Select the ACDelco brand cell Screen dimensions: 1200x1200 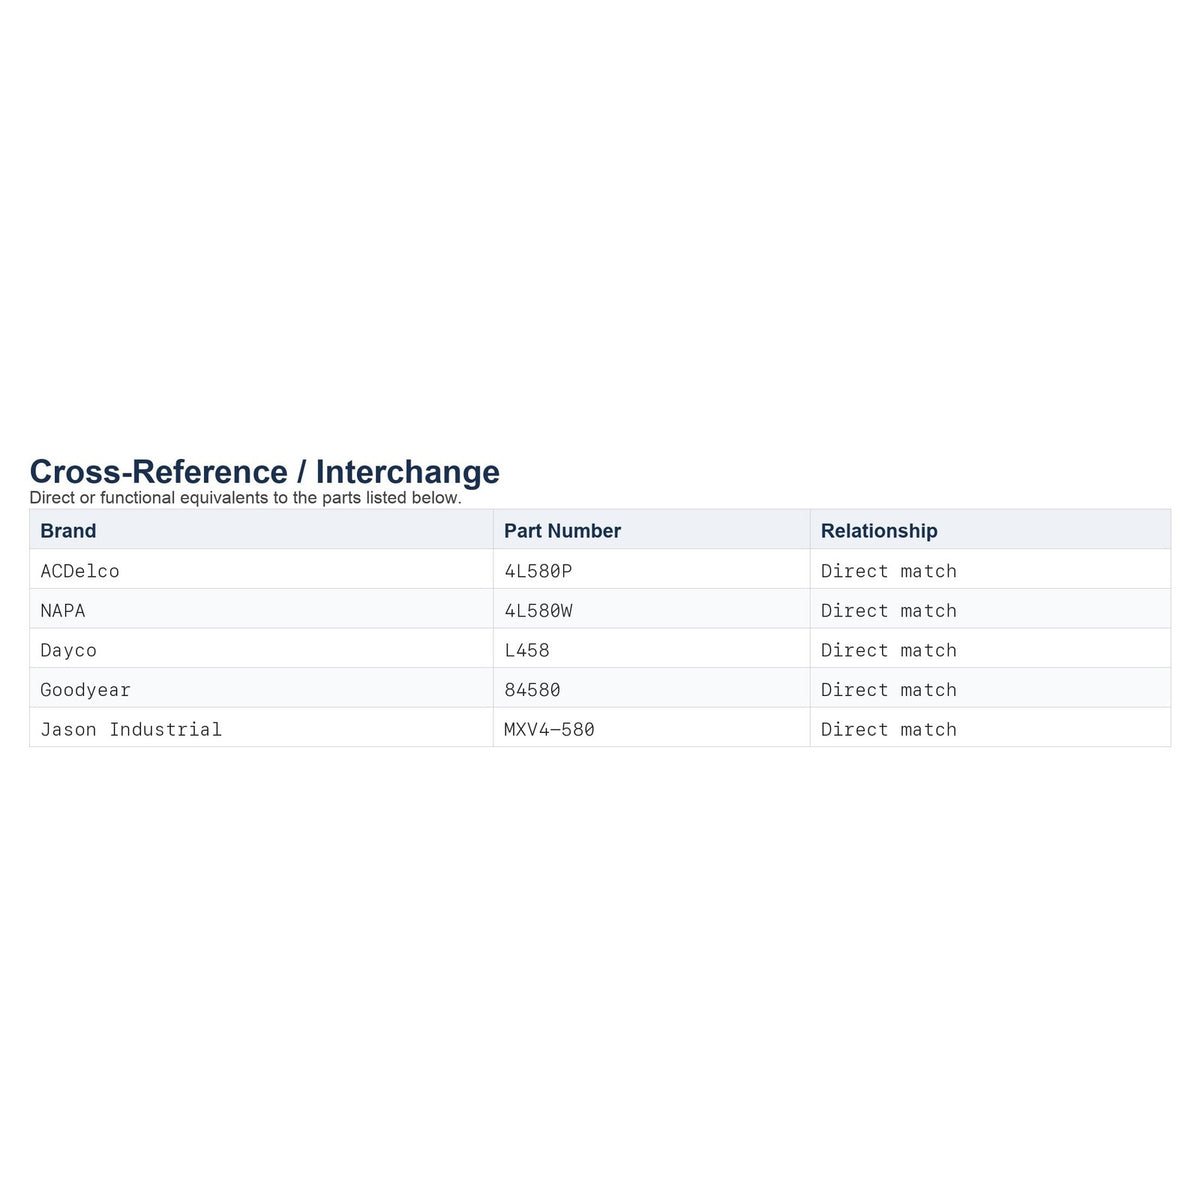point(261,570)
